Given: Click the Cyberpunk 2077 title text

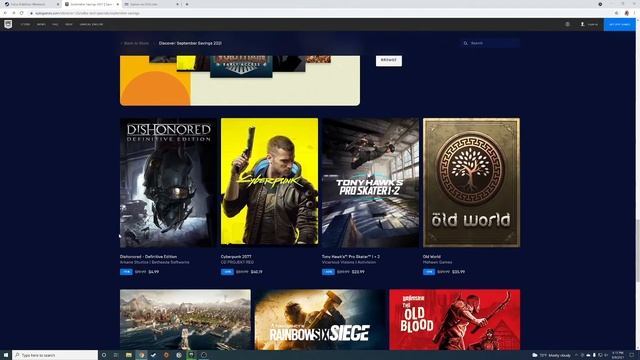Looking at the screenshot, I should (236, 257).
